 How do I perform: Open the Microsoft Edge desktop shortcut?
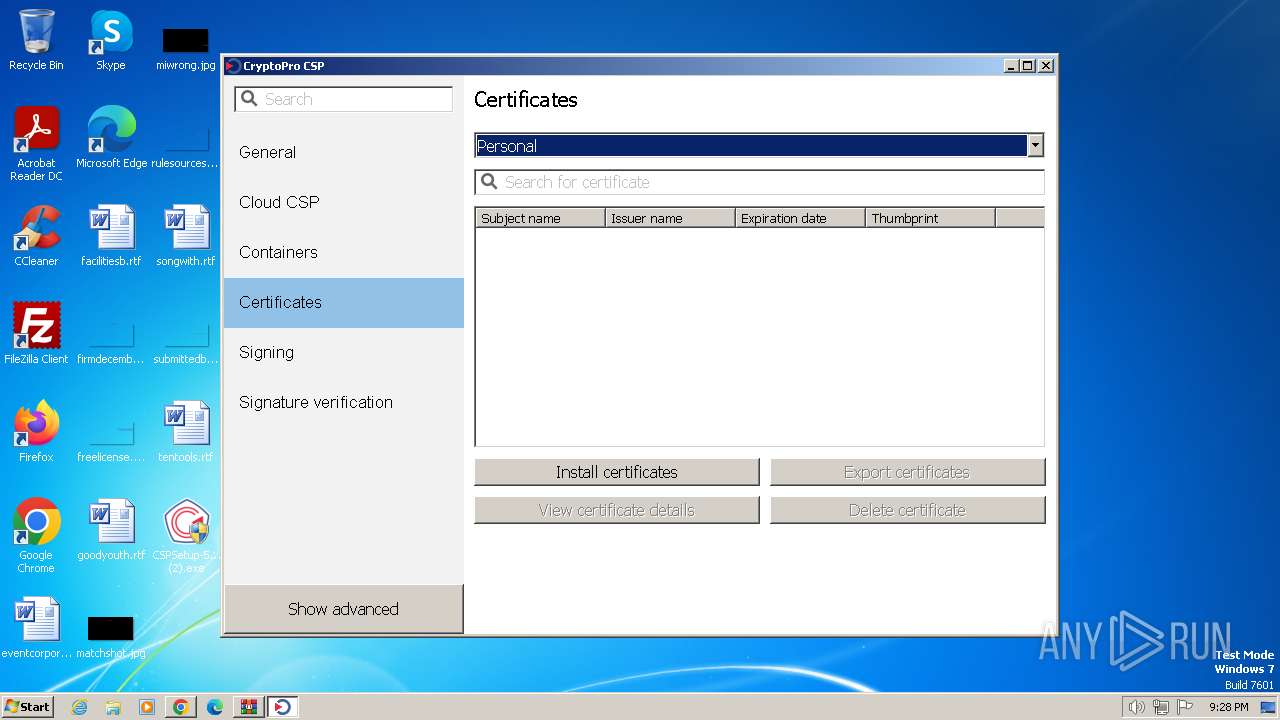point(111,138)
